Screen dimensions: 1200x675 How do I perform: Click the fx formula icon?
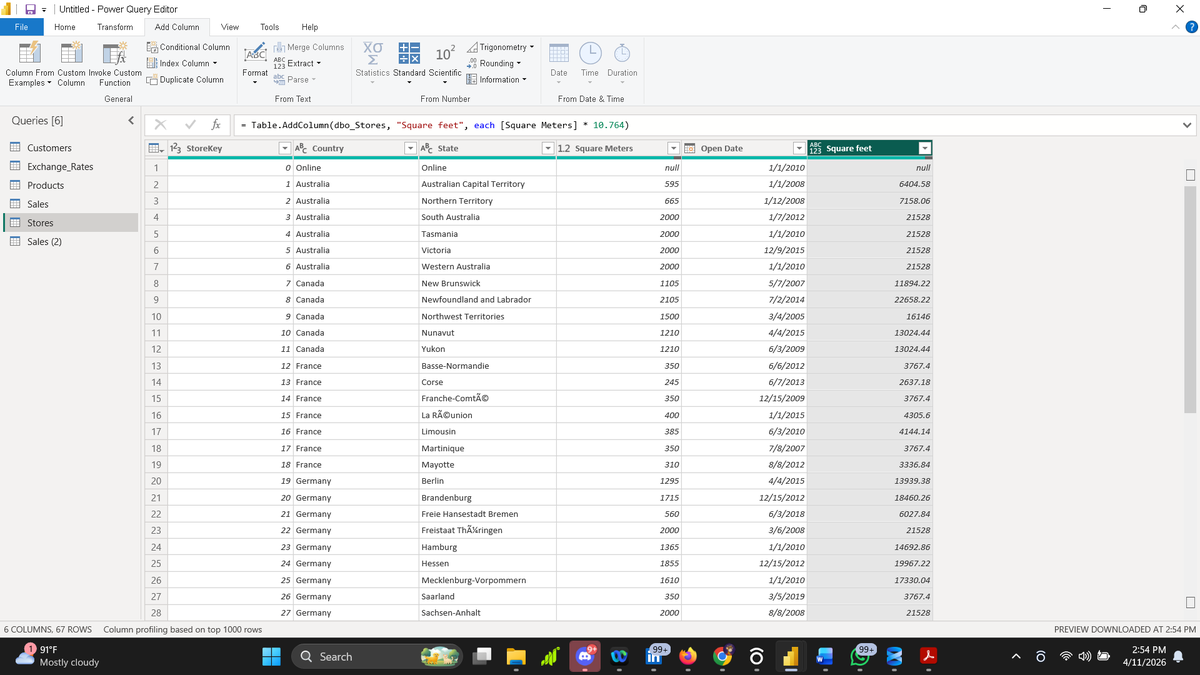[x=216, y=125]
